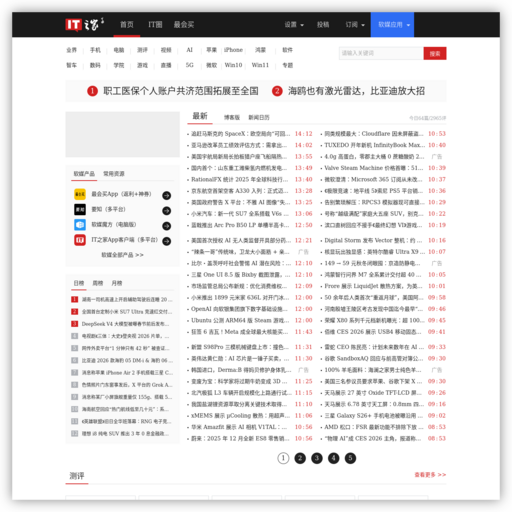Open the RationalFX 统计 2025 news item
Viewport: 512px width, 512px height.
pos(239,179)
